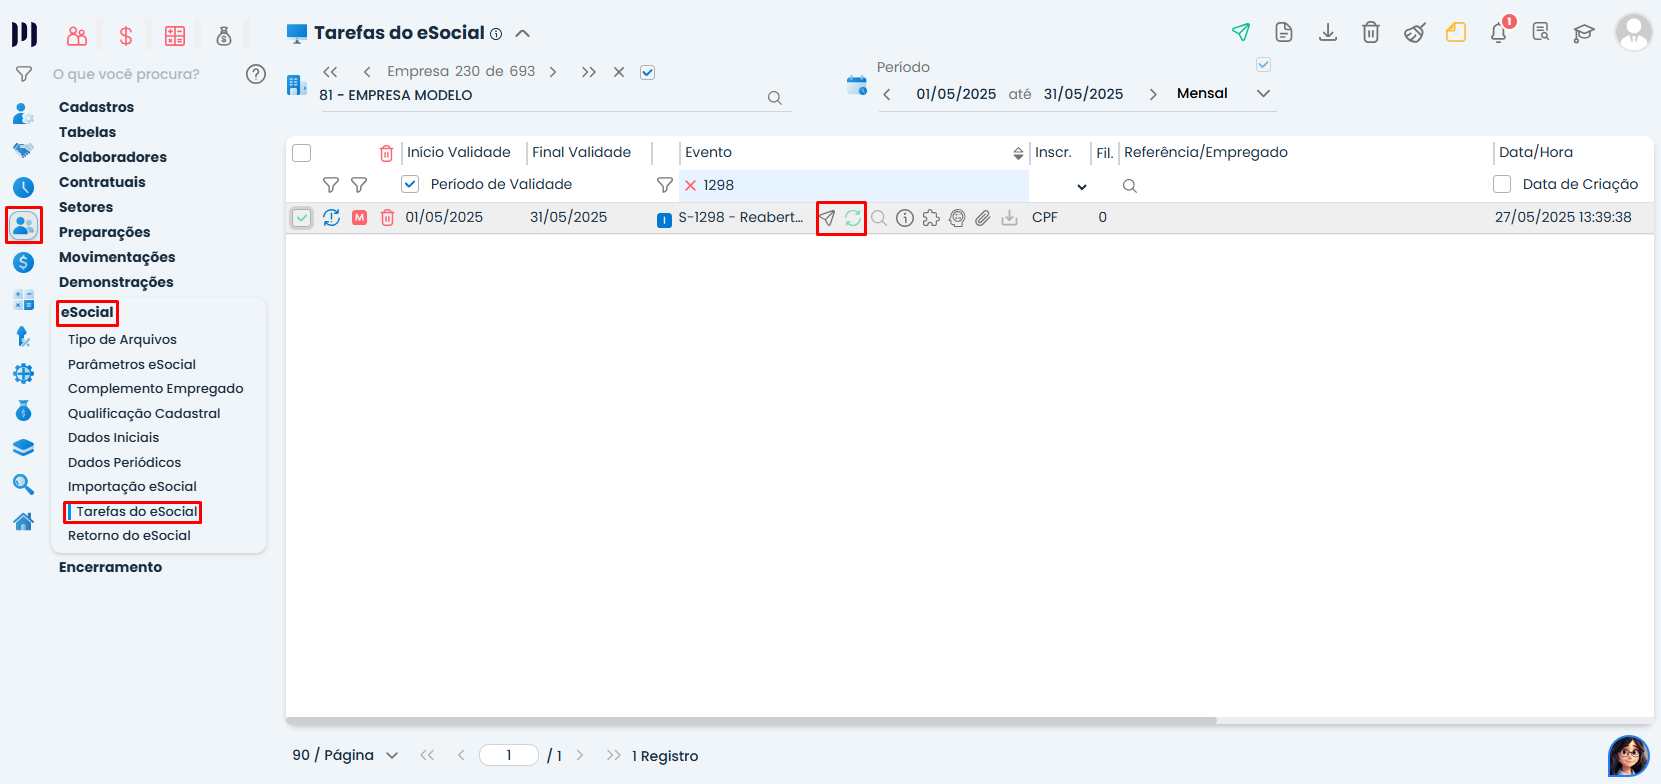
Task: Open the Mensal period dropdown
Action: [1263, 93]
